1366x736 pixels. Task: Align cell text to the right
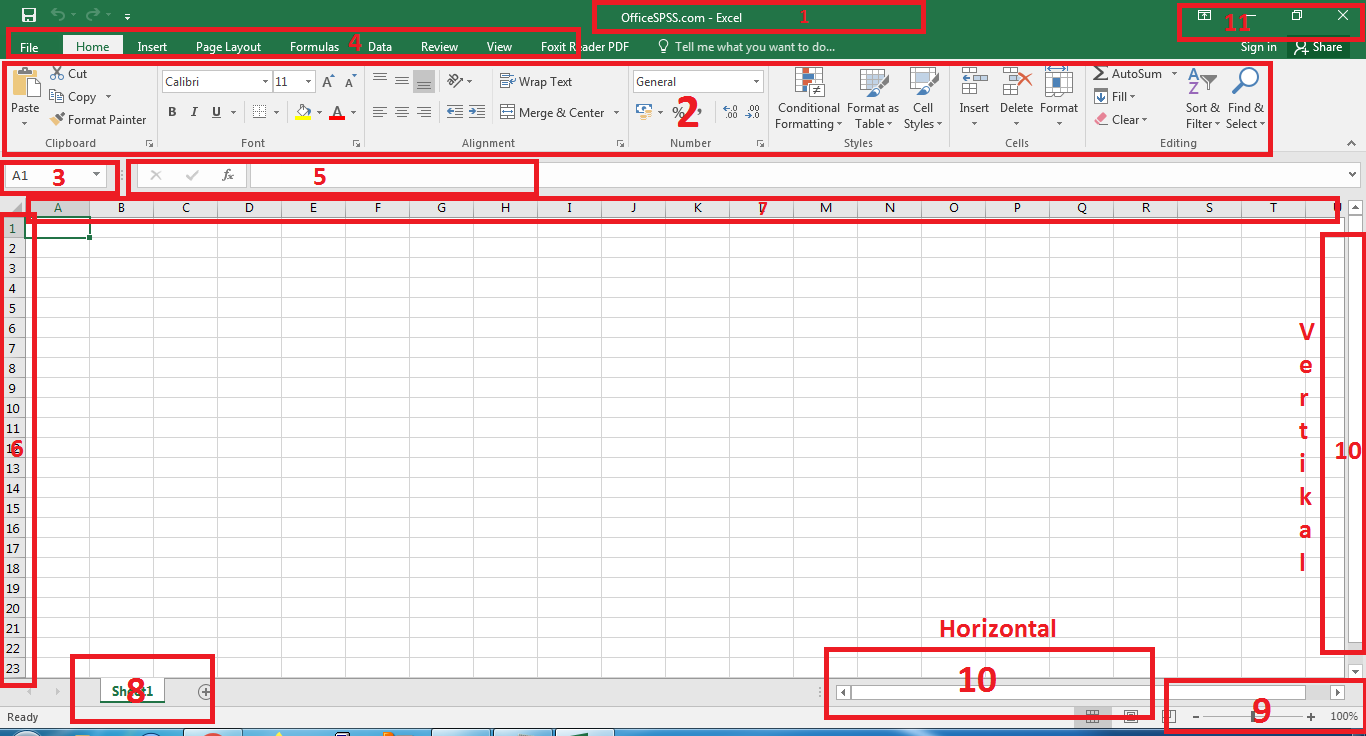[x=424, y=112]
